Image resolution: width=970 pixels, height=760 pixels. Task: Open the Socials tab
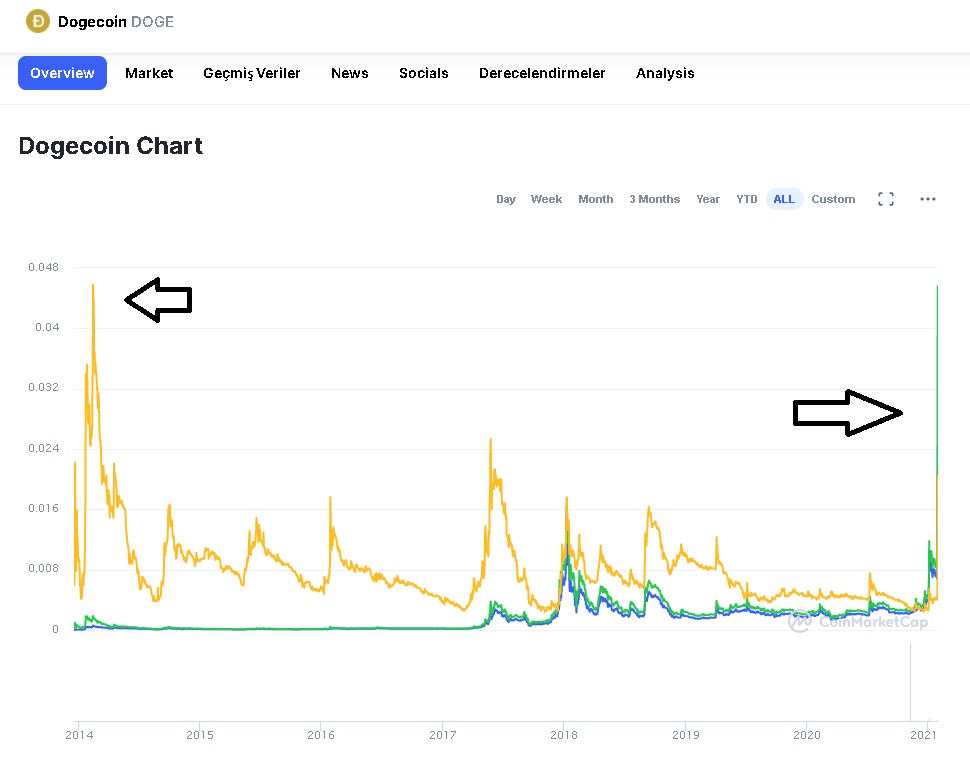coord(424,73)
